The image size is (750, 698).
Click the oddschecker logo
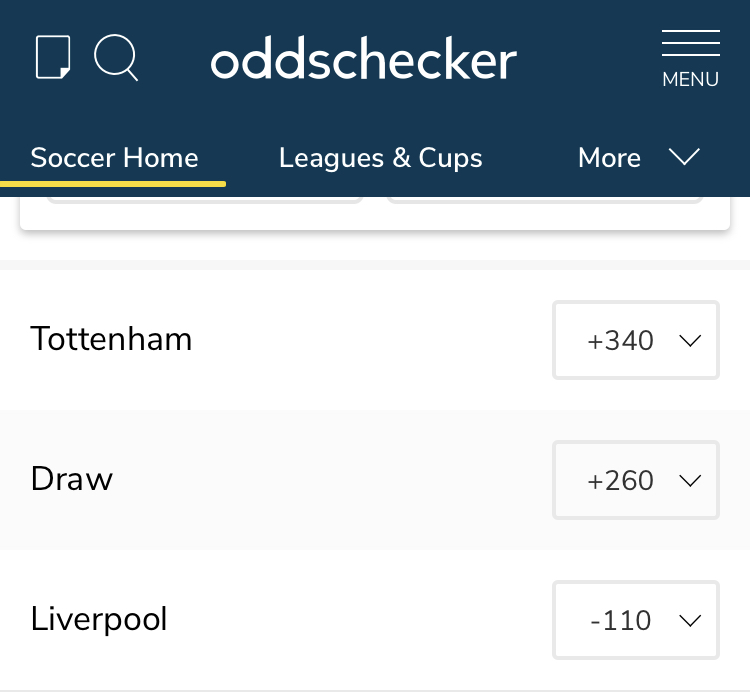[x=363, y=60]
